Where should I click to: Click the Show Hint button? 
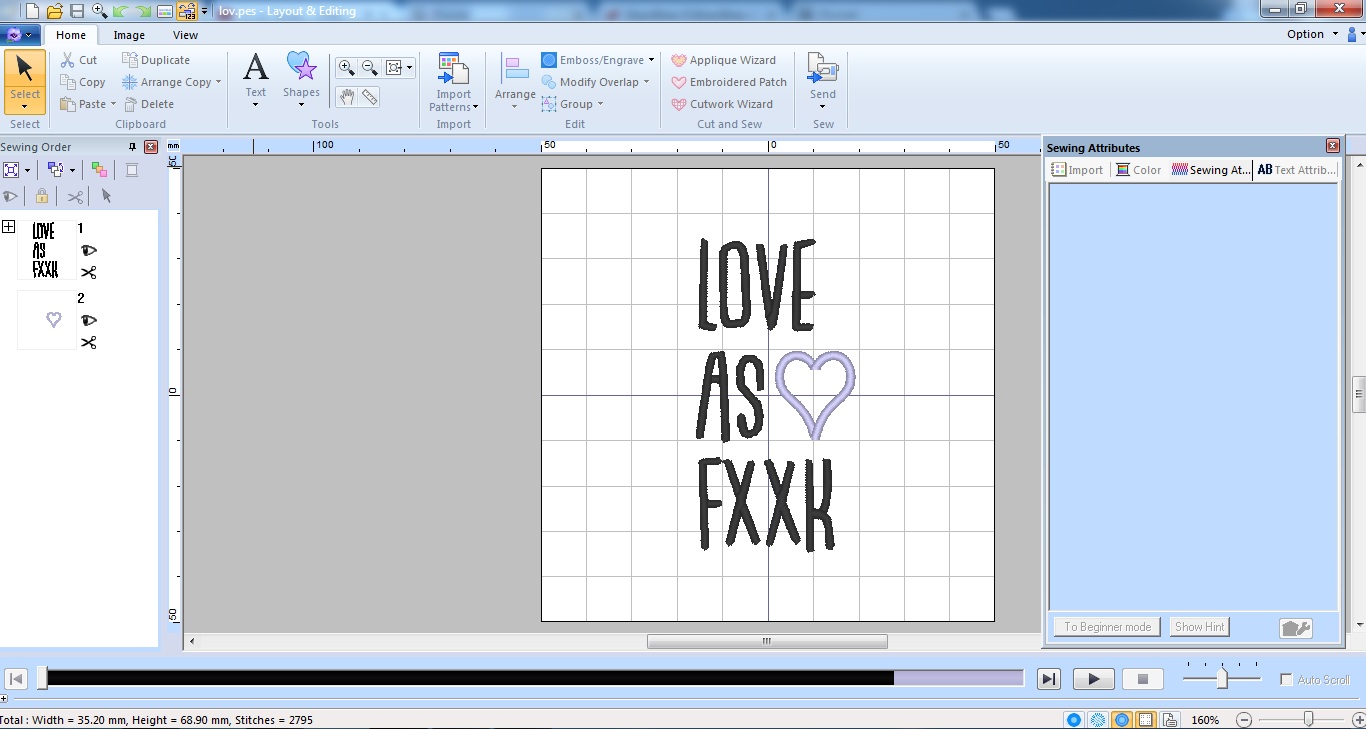pos(1199,627)
